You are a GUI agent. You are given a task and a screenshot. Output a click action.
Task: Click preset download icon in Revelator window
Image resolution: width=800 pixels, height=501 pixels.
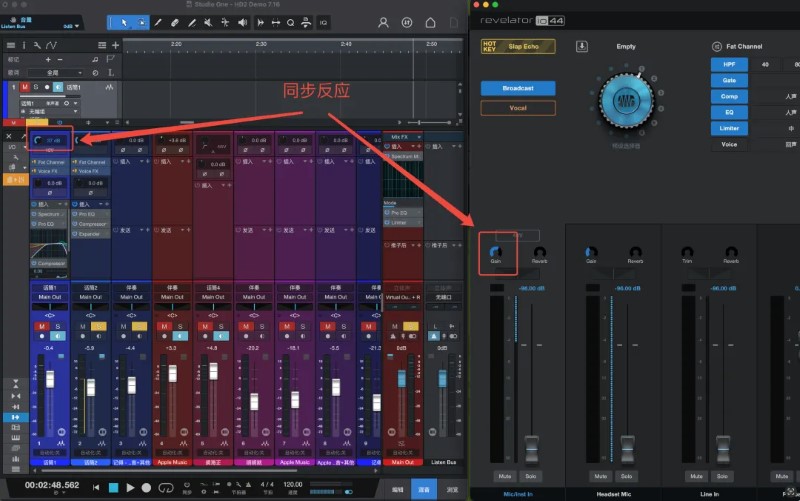click(582, 46)
